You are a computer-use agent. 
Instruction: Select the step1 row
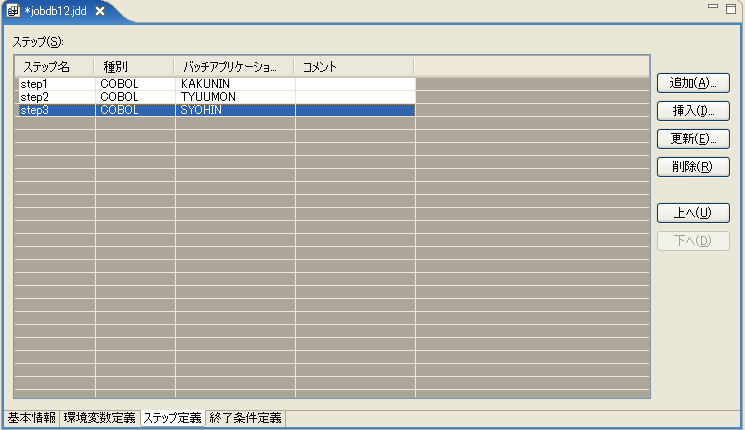(216, 84)
